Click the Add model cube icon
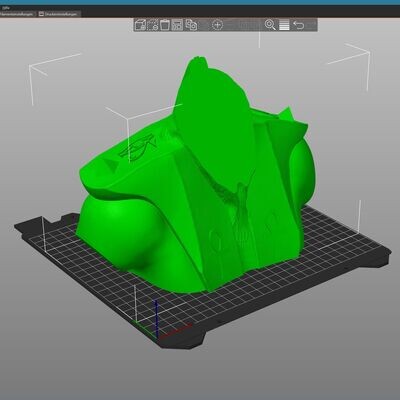Image resolution: width=400 pixels, height=400 pixels. pyautogui.click(x=140, y=25)
